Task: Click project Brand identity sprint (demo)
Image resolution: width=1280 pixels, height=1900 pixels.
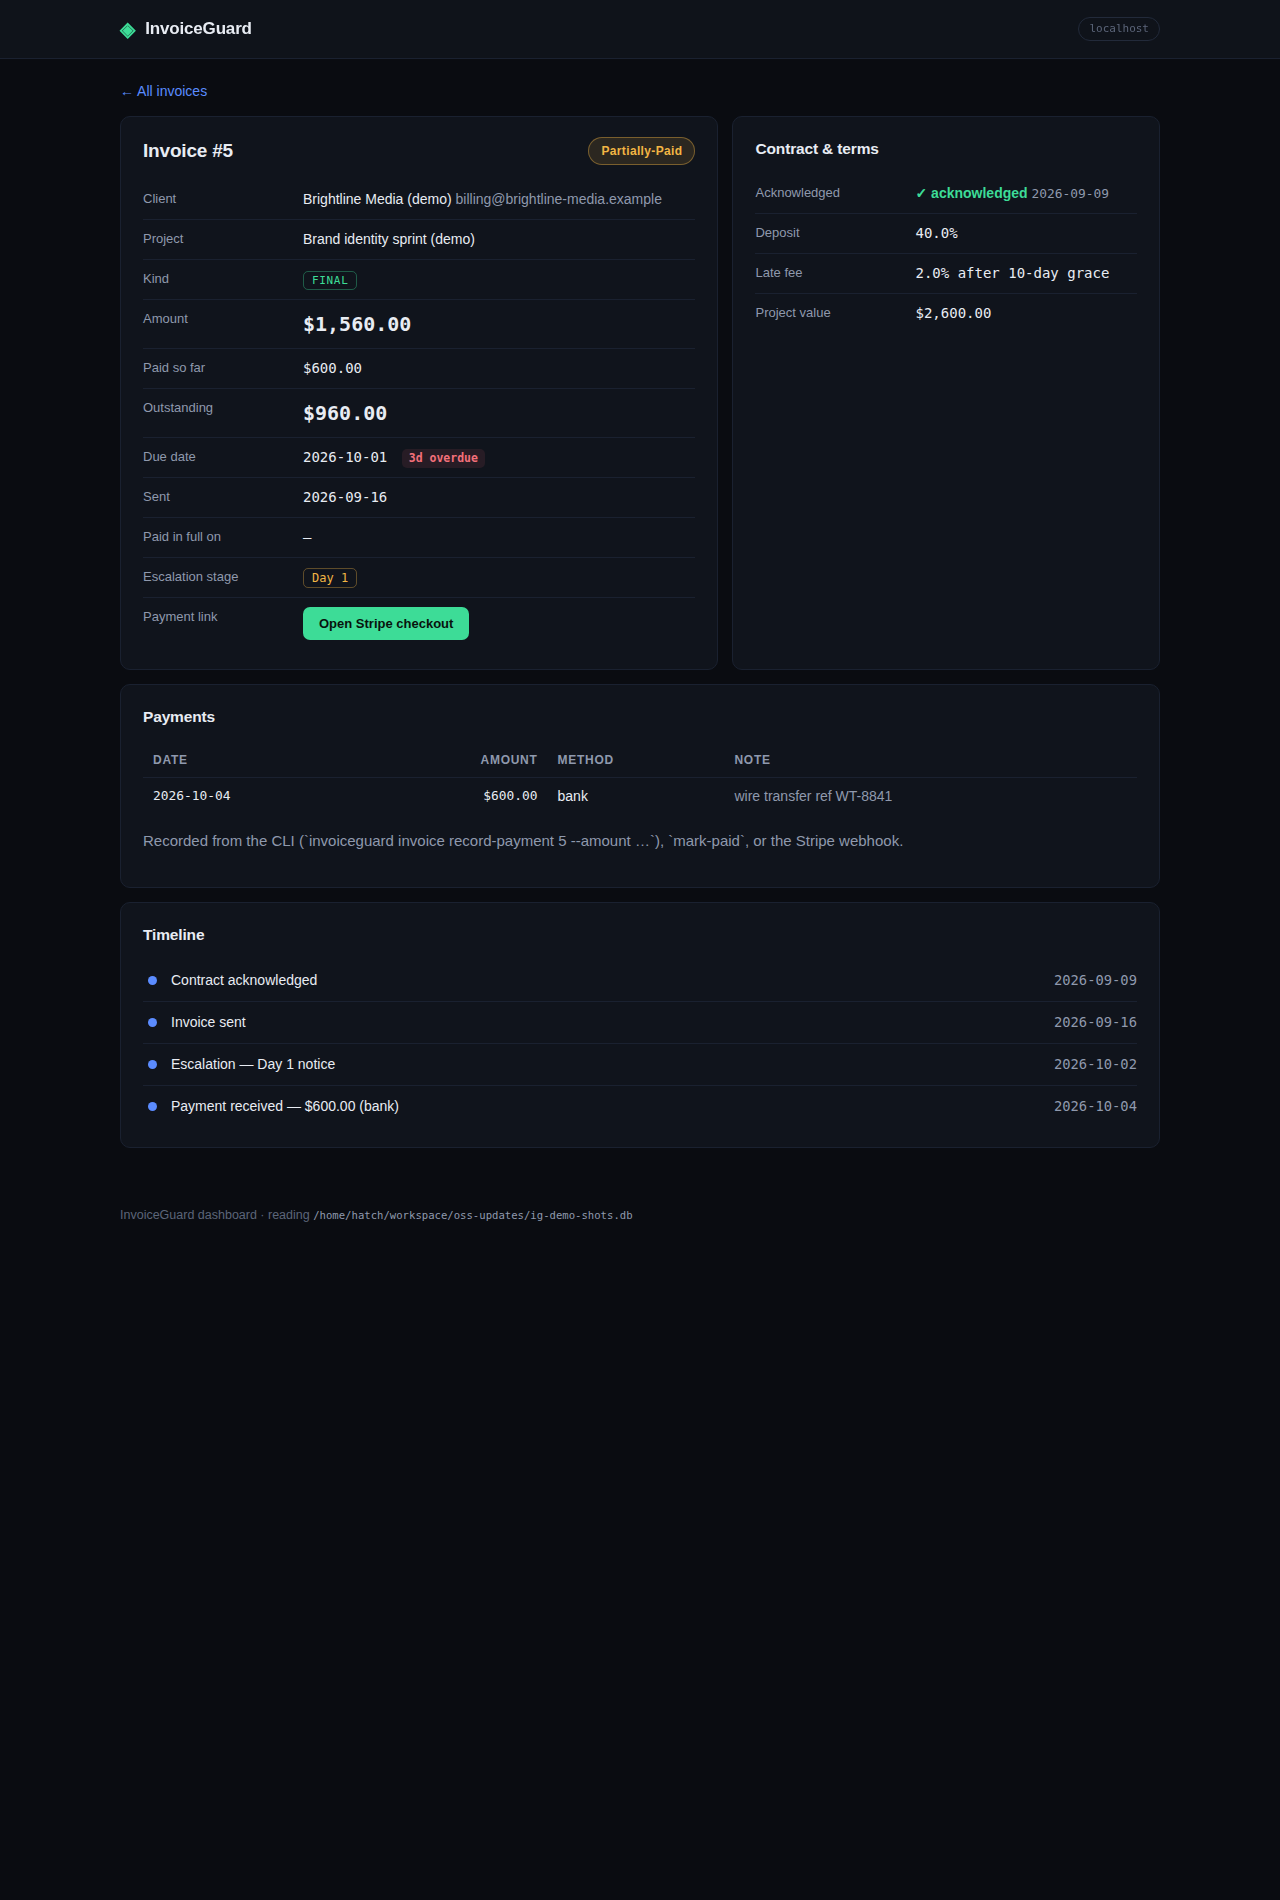Action: tap(389, 239)
